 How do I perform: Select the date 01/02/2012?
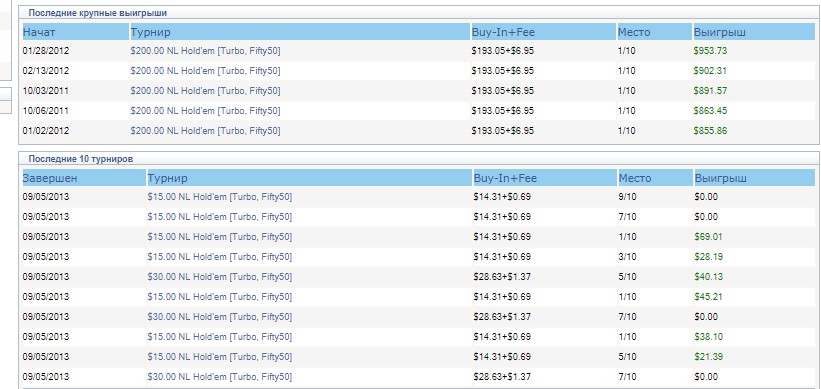46,131
